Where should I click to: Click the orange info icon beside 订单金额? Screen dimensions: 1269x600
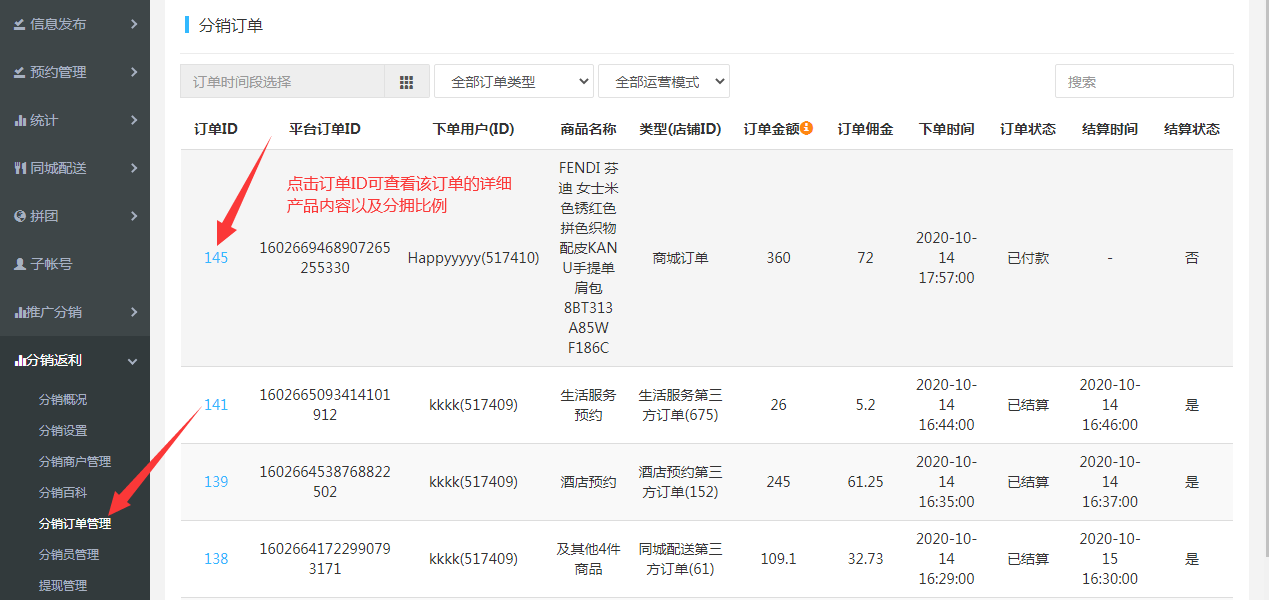806,128
